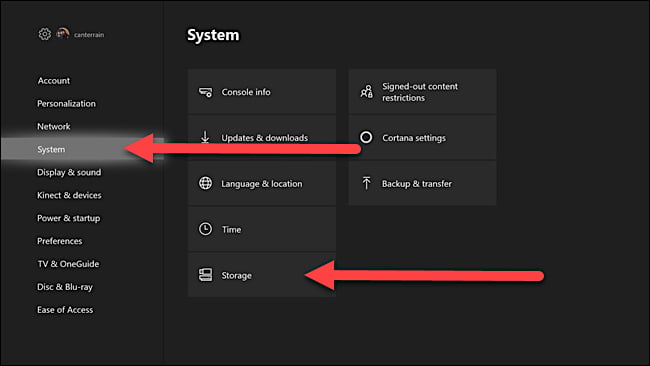Open the canterrain profile avatar
The height and width of the screenshot is (366, 650).
[x=63, y=34]
